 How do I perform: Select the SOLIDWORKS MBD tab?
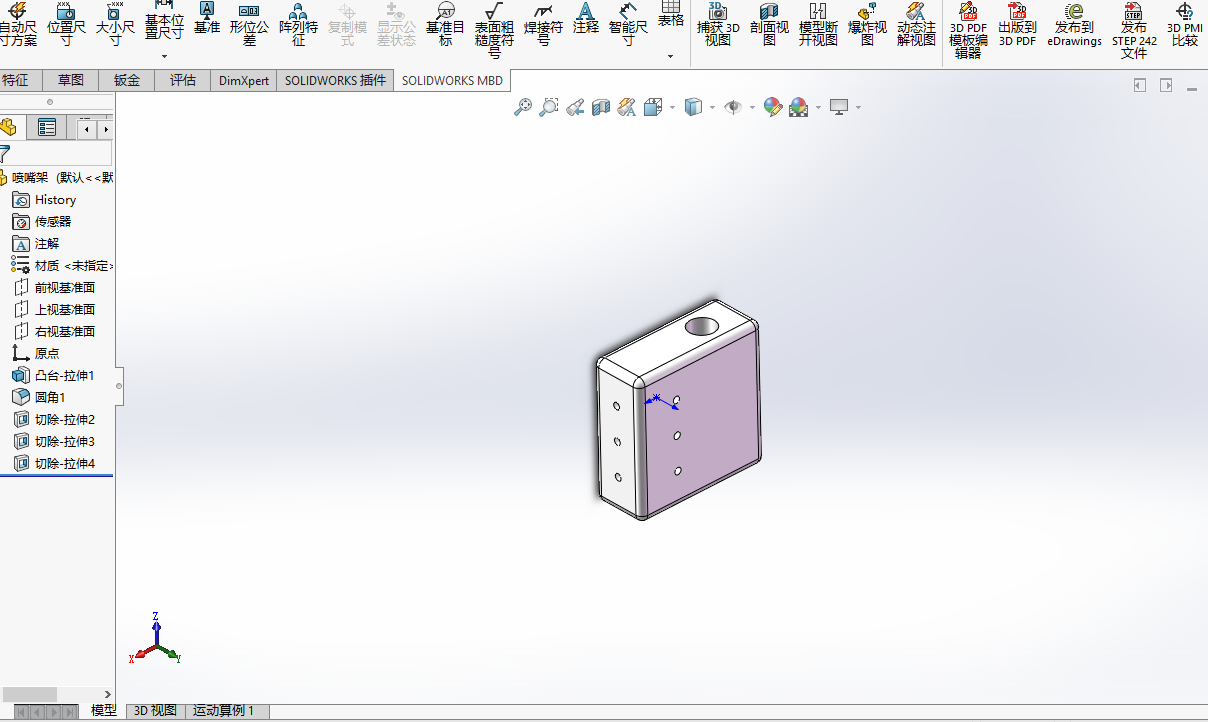[x=453, y=80]
